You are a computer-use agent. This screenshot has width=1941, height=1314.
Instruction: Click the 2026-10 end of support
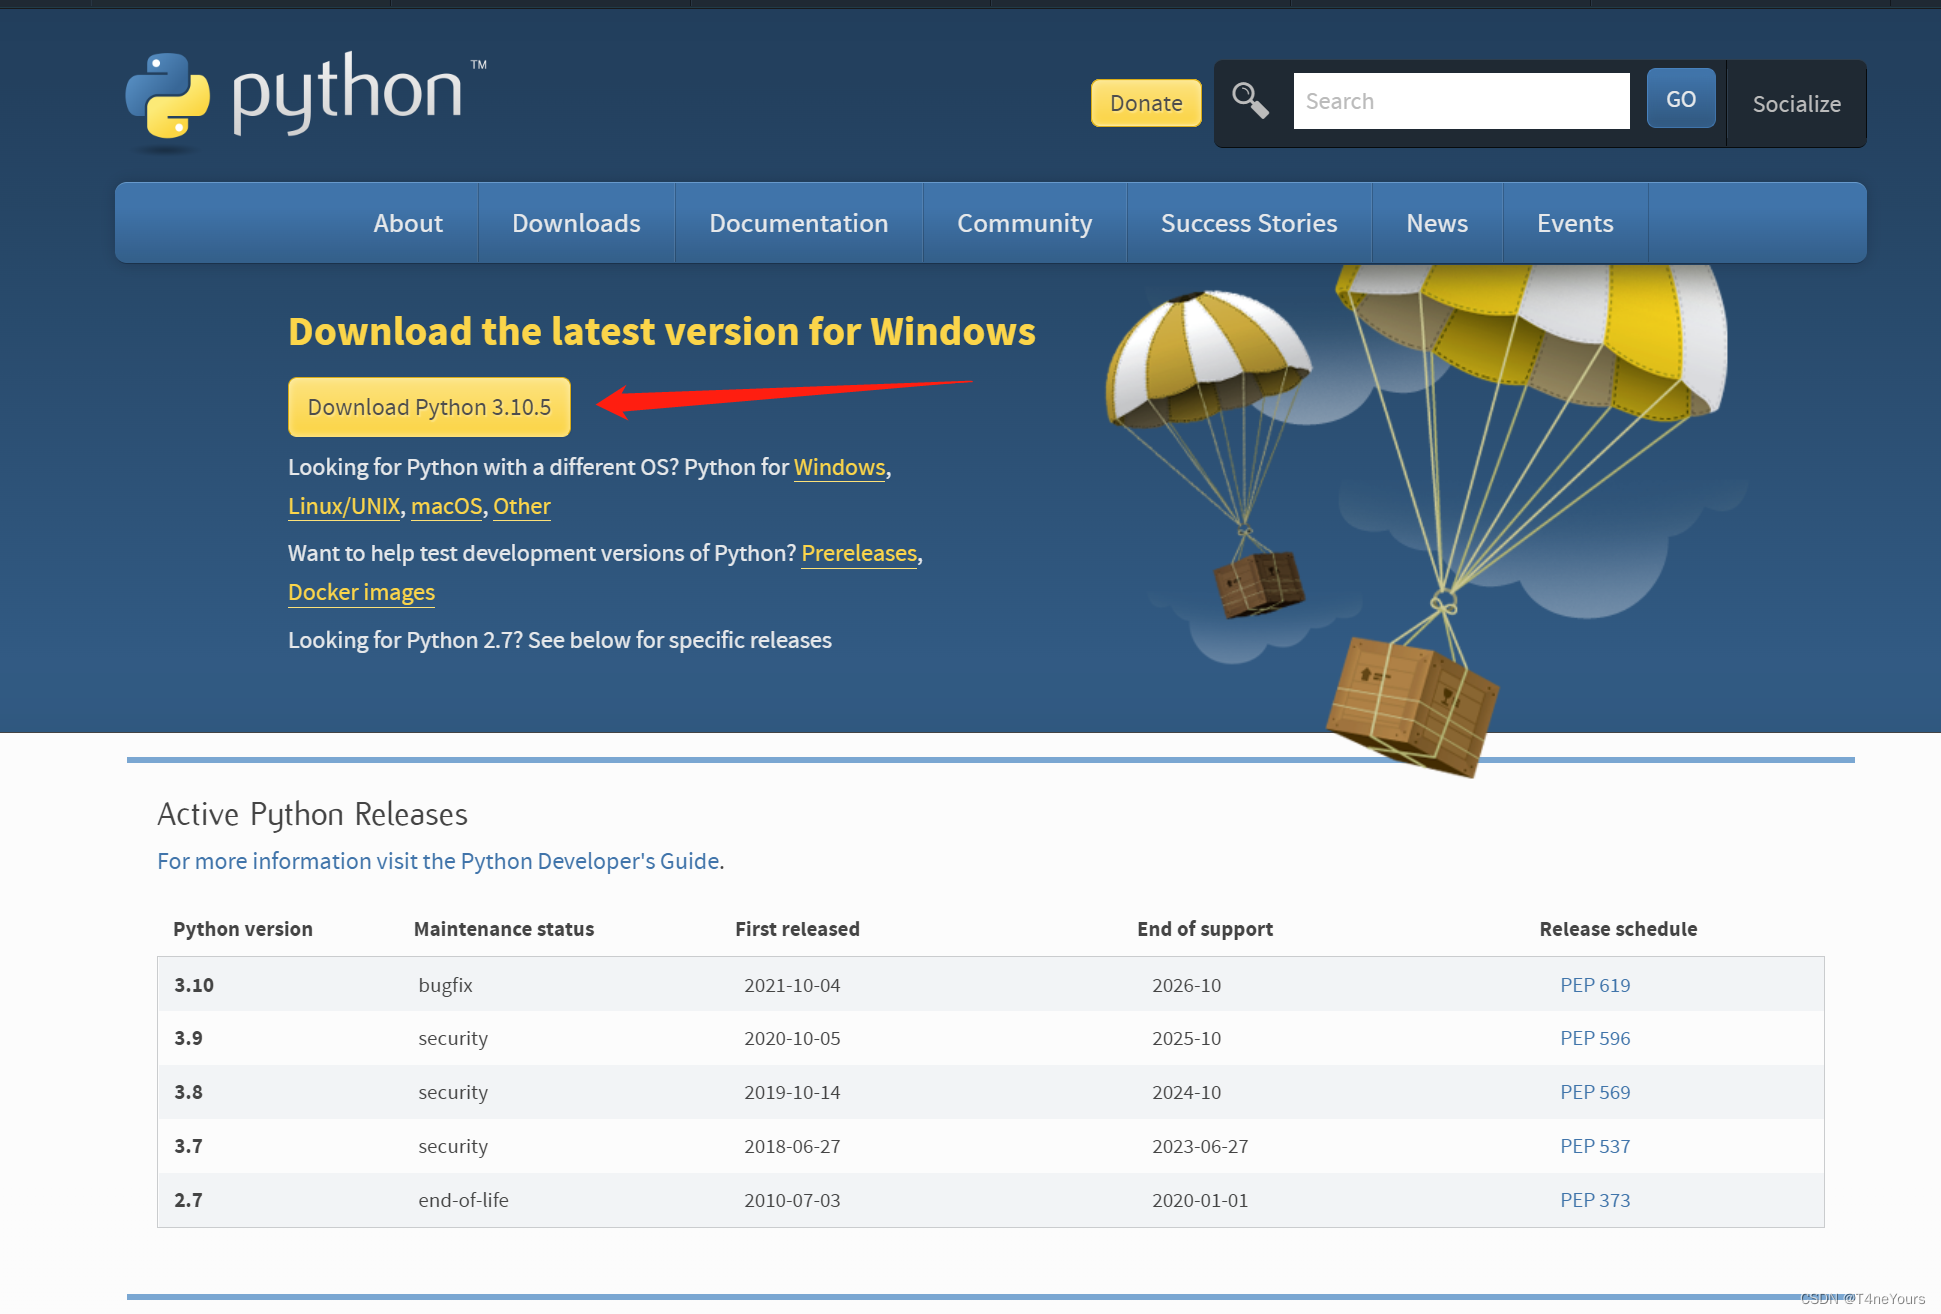(x=1186, y=985)
